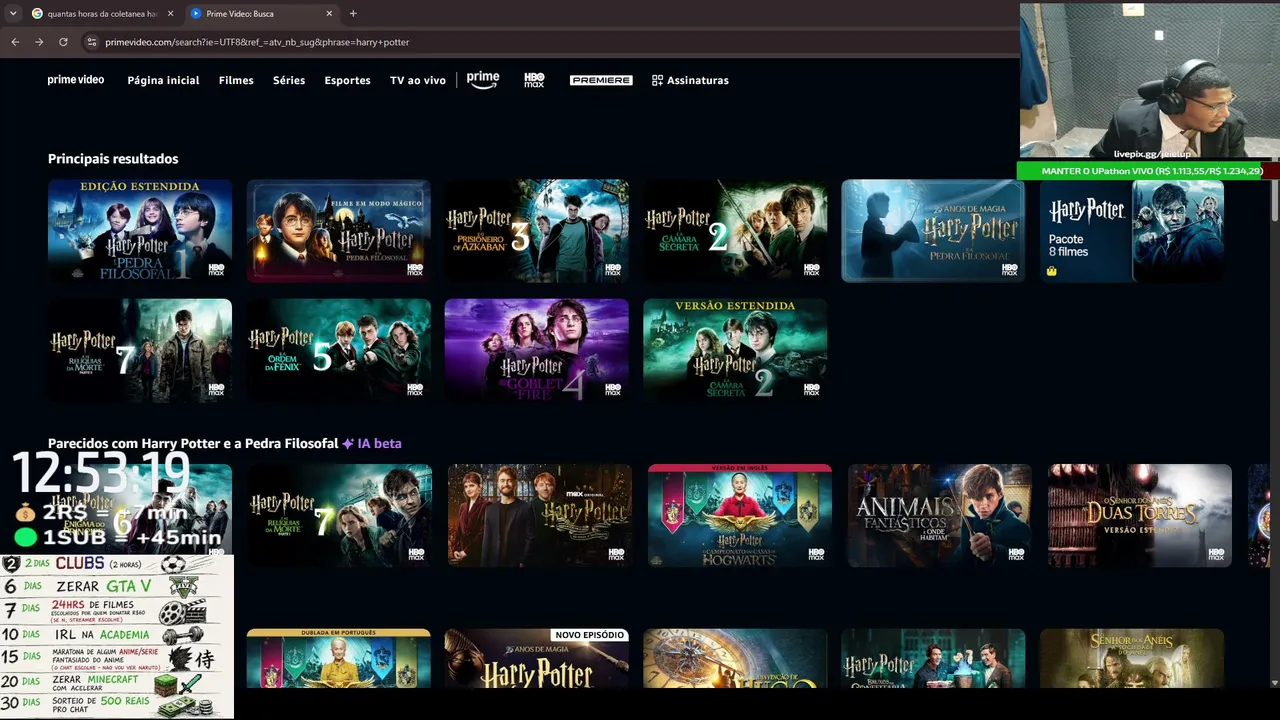
Task: Select O Senhor dos Anéis: Duas Torres
Action: (1140, 516)
